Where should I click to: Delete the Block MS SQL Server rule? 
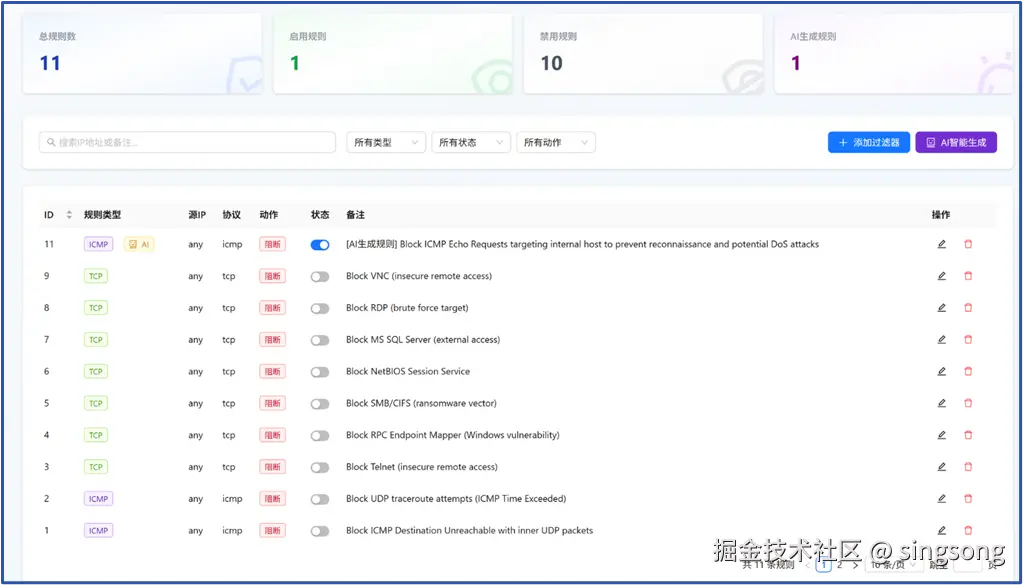coord(968,339)
